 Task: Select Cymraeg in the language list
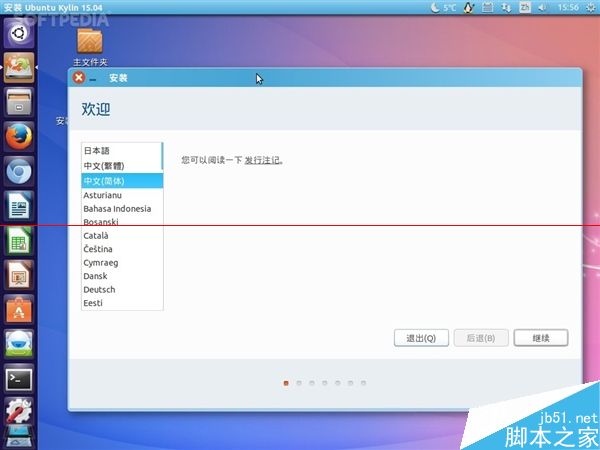coord(122,262)
